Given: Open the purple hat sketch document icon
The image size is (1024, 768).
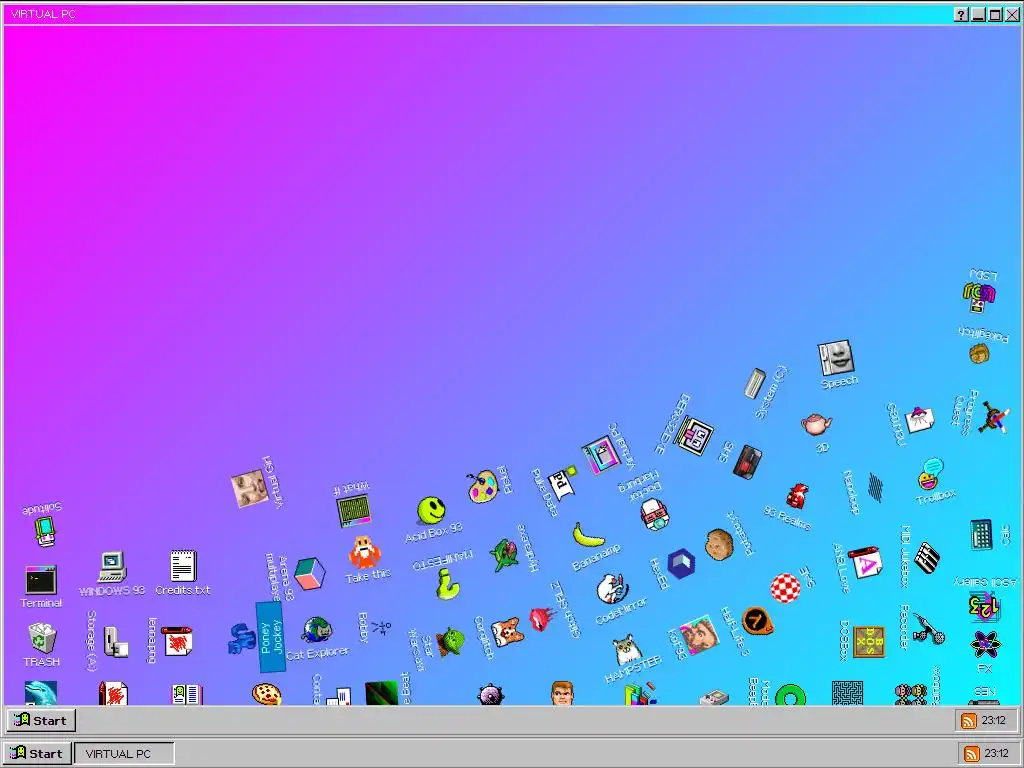Looking at the screenshot, I should click(x=920, y=420).
